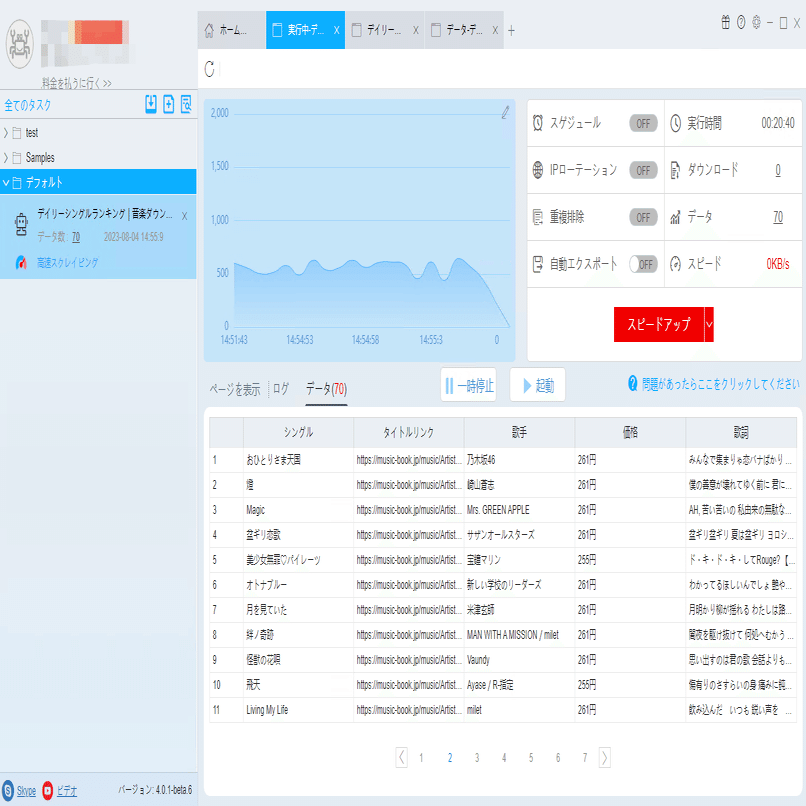Click the gift icon in title bar
The height and width of the screenshot is (806, 806).
point(725,23)
